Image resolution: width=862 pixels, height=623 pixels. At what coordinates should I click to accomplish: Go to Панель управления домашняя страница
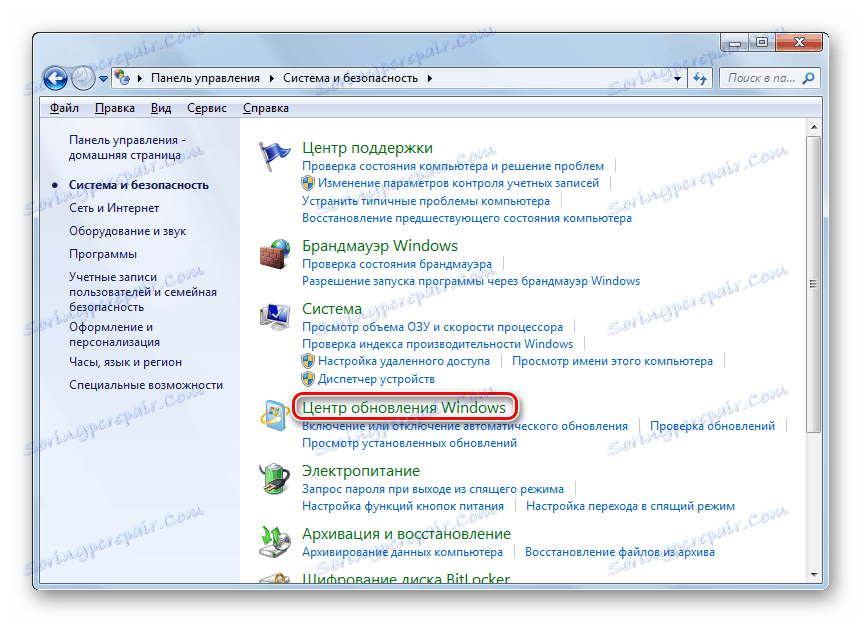127,148
